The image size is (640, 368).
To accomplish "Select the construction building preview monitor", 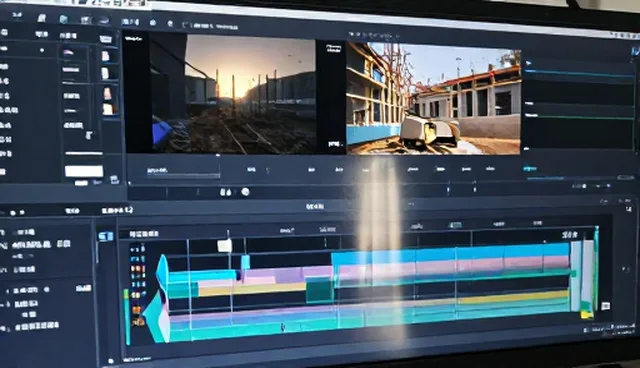I will point(433,98).
